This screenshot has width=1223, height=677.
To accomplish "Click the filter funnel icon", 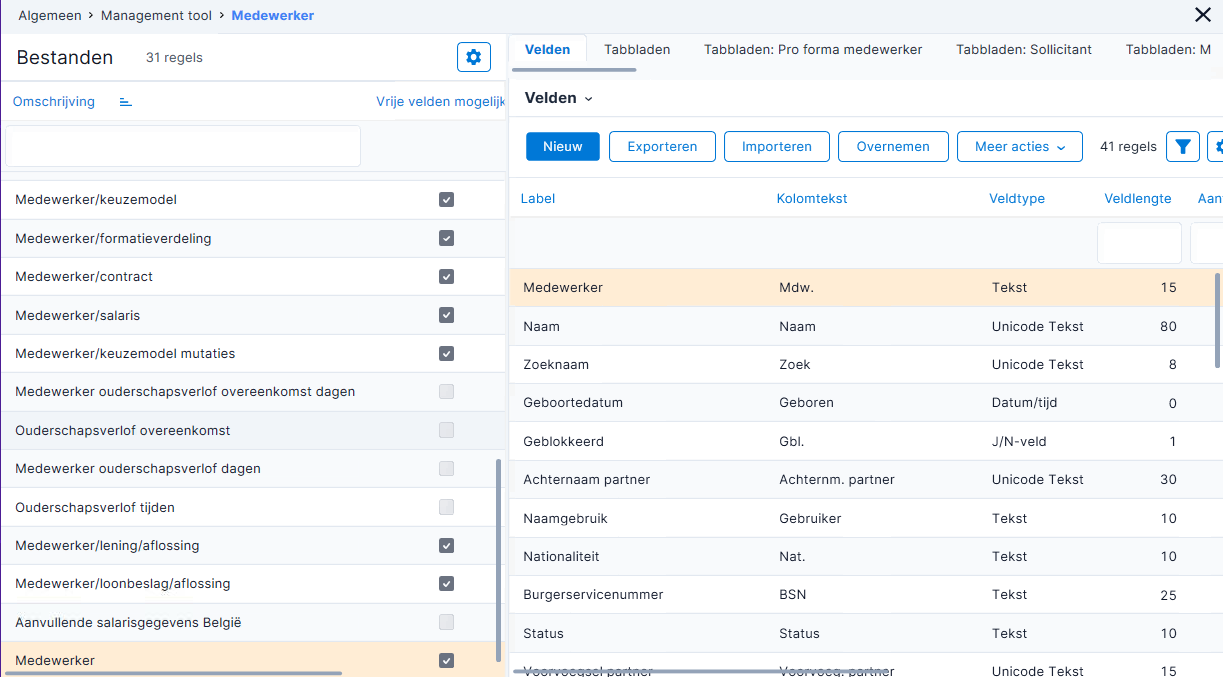I will point(1183,146).
